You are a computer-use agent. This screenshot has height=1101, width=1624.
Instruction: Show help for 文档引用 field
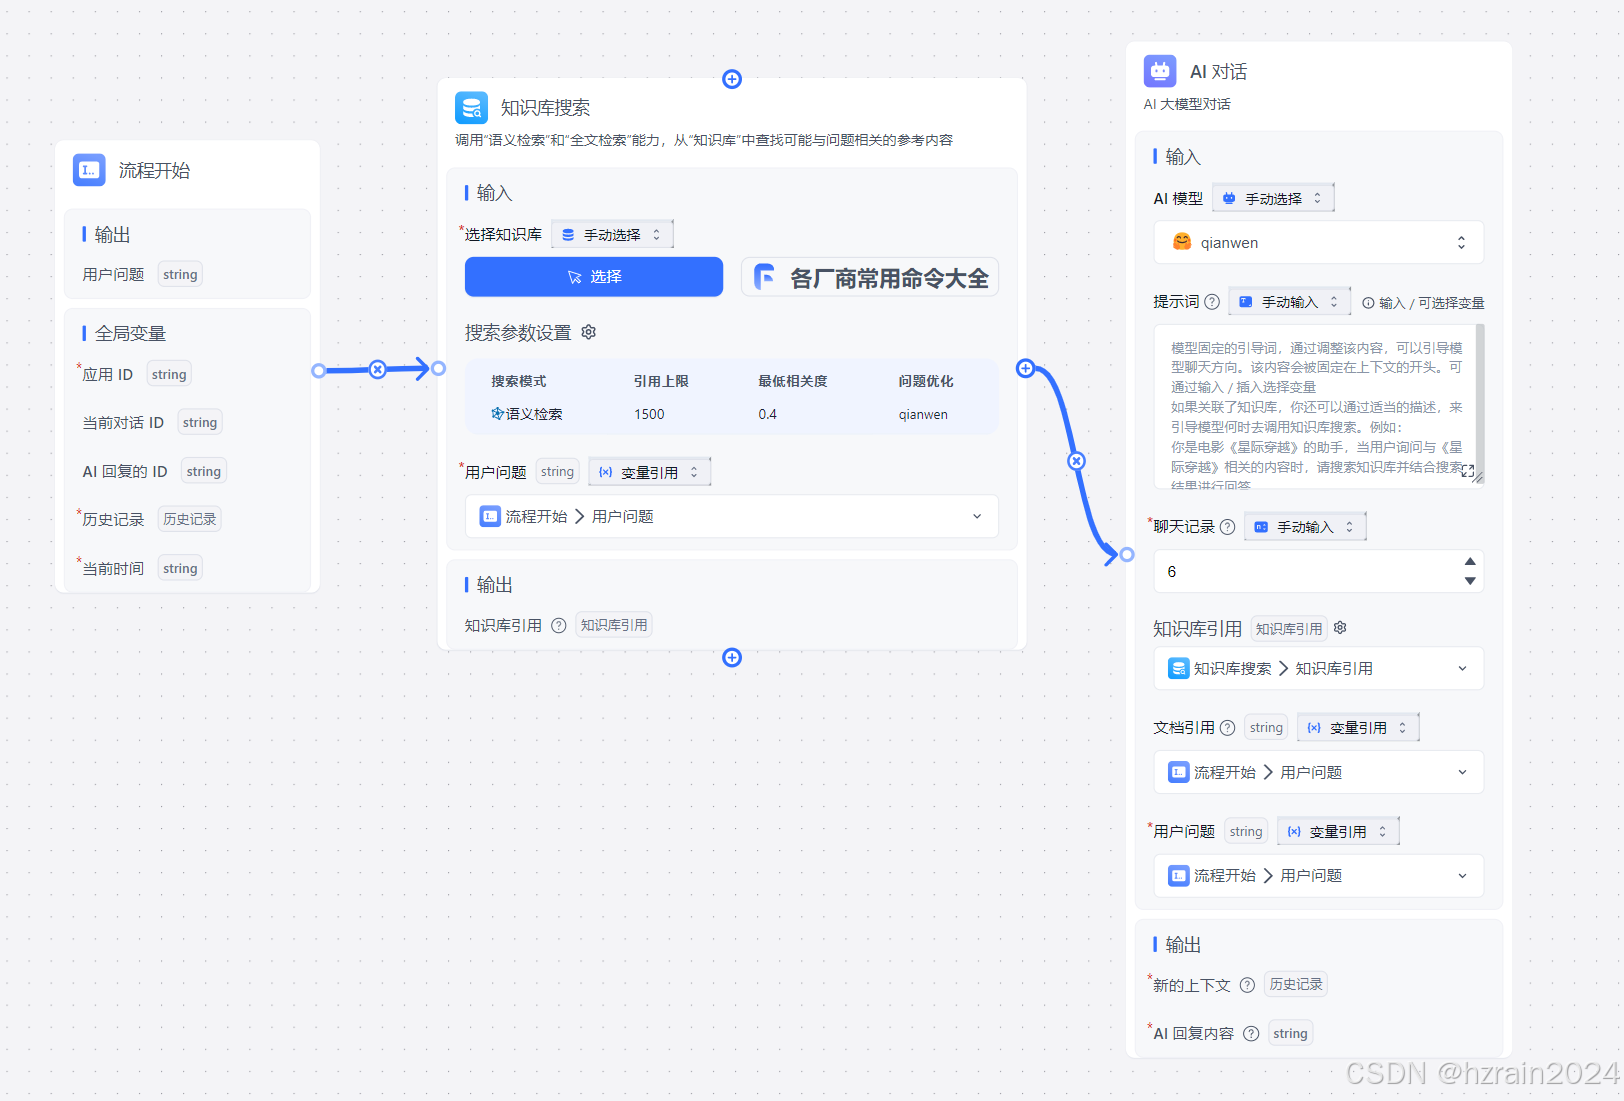pos(1228,728)
